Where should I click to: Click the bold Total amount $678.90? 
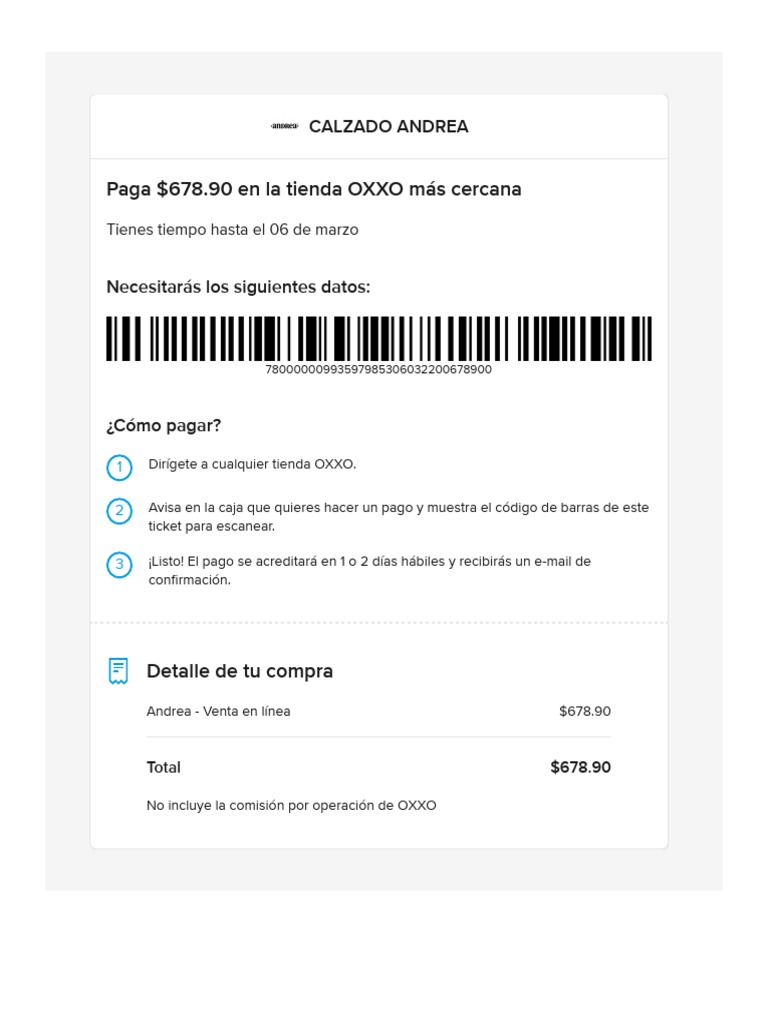click(x=580, y=767)
